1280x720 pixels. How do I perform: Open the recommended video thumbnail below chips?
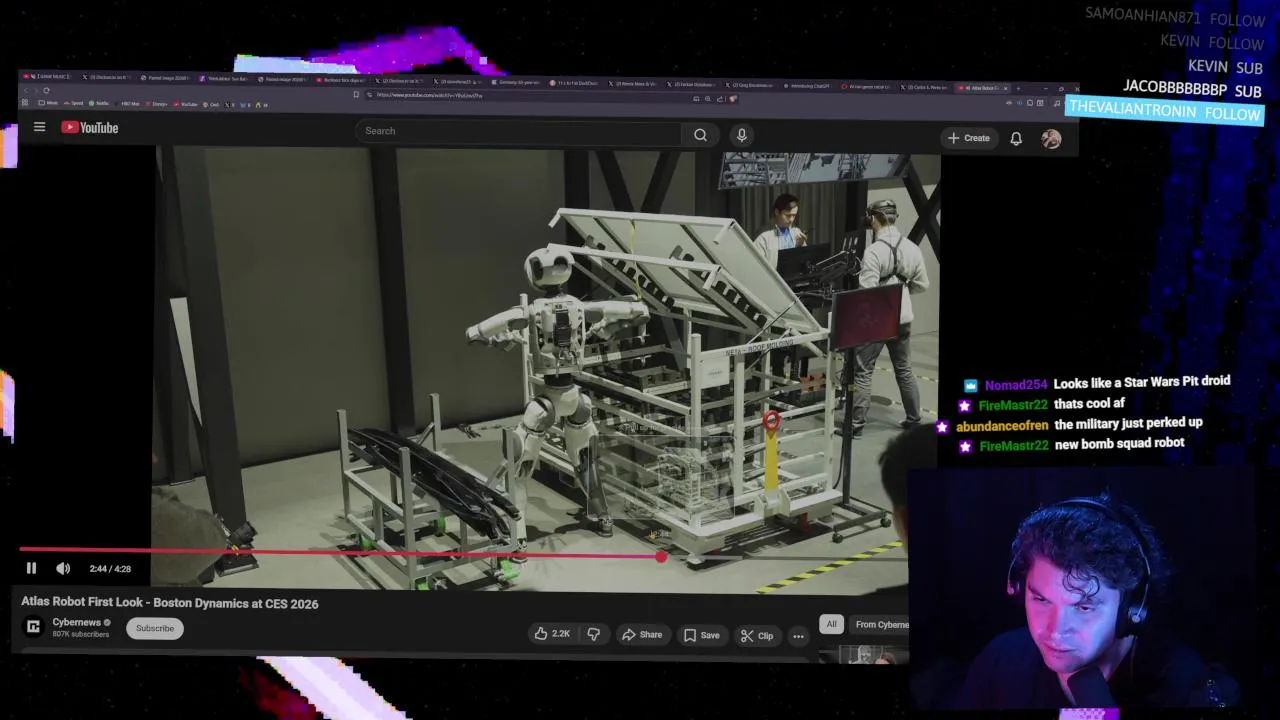click(864, 655)
